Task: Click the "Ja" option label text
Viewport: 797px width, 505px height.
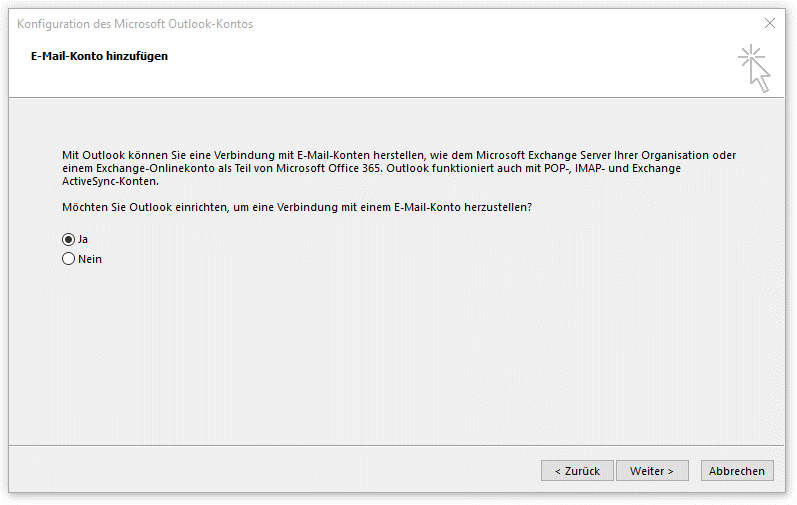Action: (83, 240)
